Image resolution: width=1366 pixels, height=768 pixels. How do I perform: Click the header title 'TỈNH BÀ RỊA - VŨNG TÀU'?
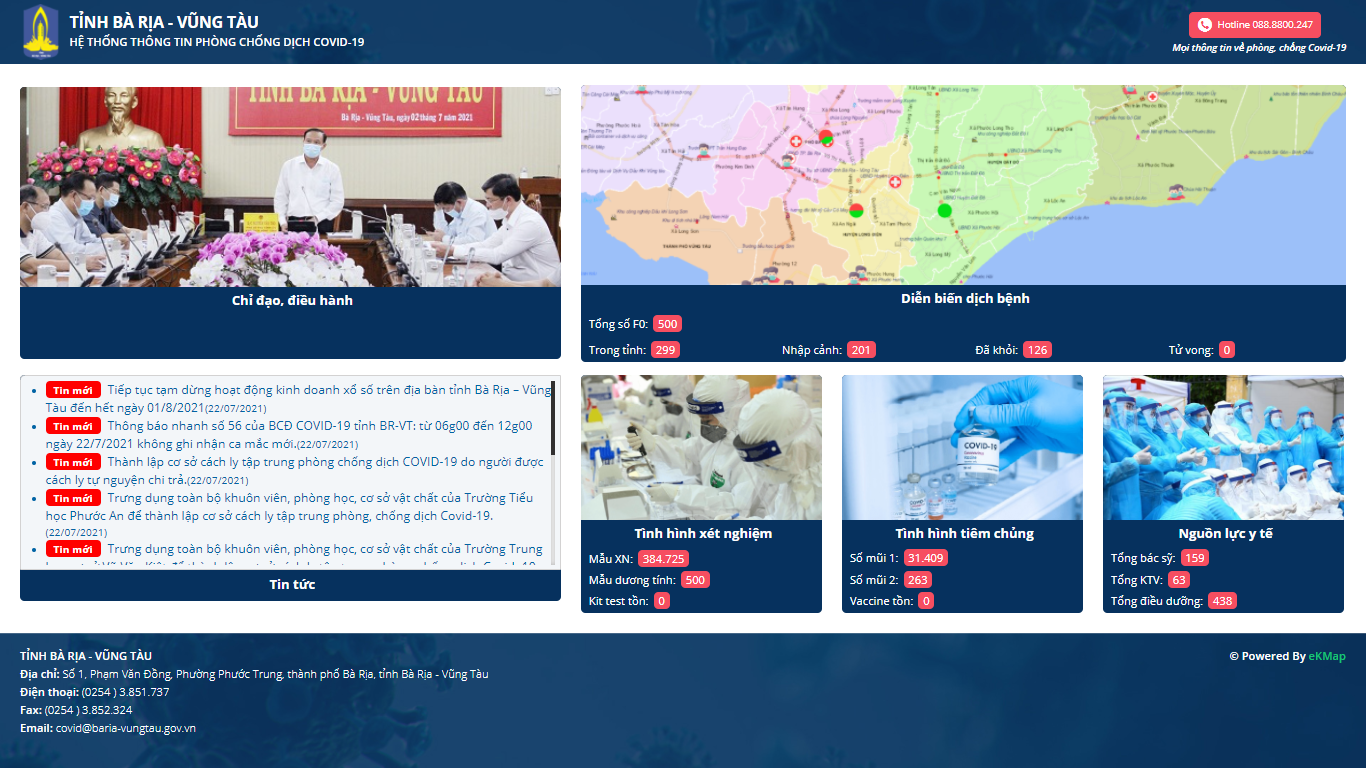click(x=164, y=22)
